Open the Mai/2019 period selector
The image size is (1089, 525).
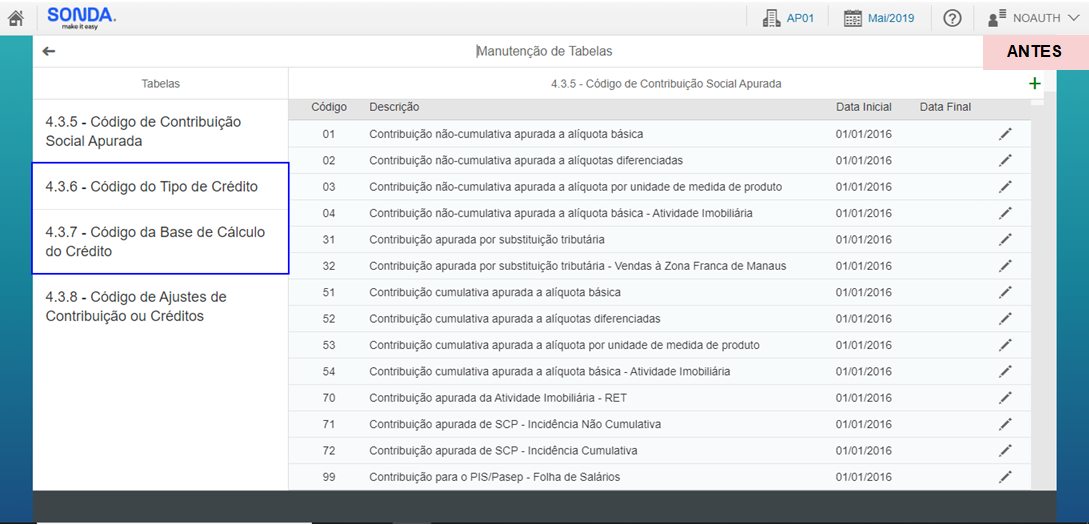(879, 18)
